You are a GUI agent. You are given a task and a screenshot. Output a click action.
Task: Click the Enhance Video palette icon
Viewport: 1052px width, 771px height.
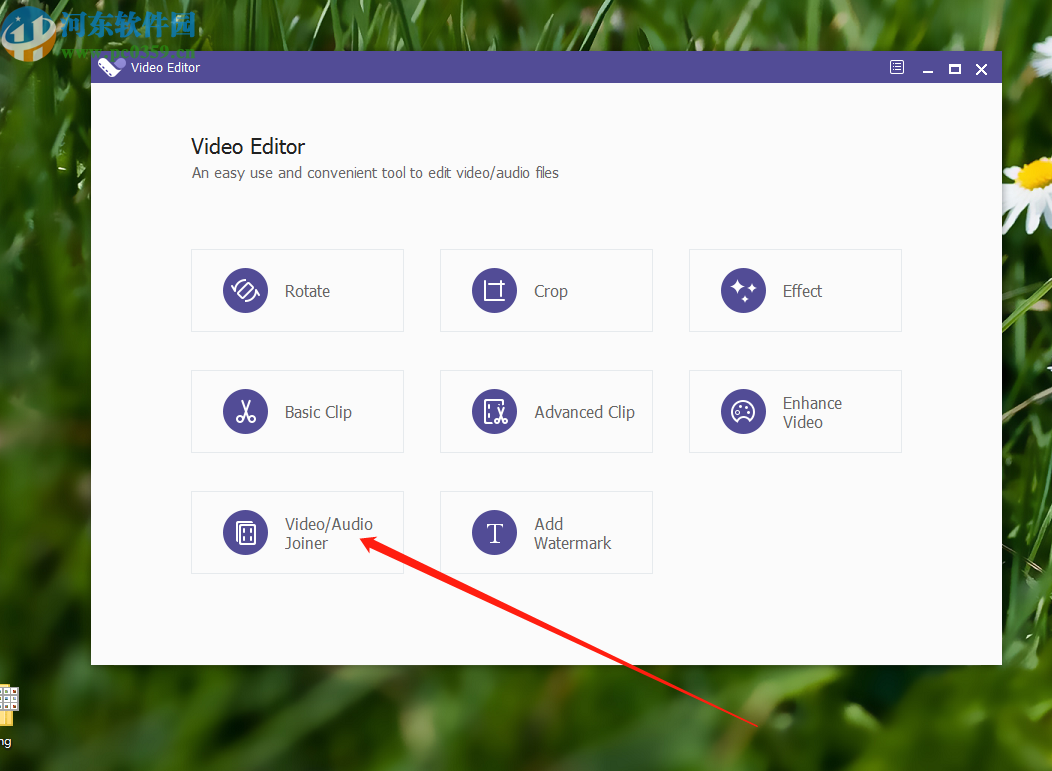pos(743,411)
